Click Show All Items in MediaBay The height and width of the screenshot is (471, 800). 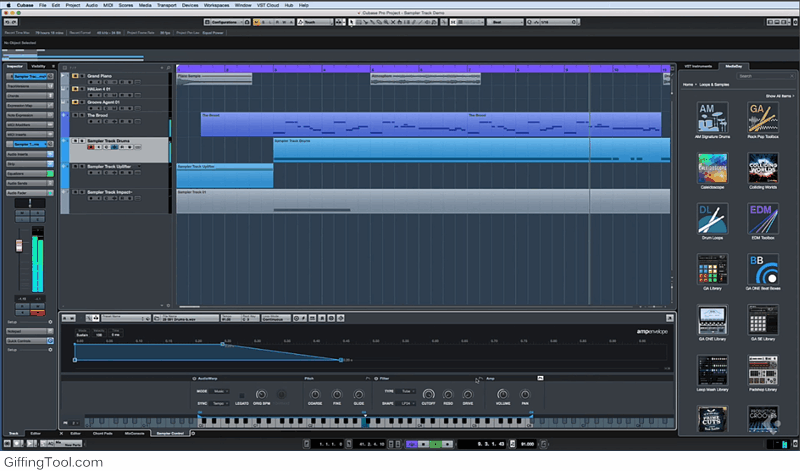[x=779, y=96]
